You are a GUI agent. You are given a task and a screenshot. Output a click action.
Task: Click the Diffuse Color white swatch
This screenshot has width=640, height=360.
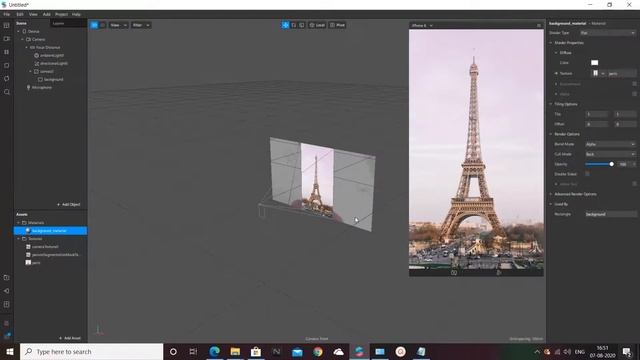point(594,62)
